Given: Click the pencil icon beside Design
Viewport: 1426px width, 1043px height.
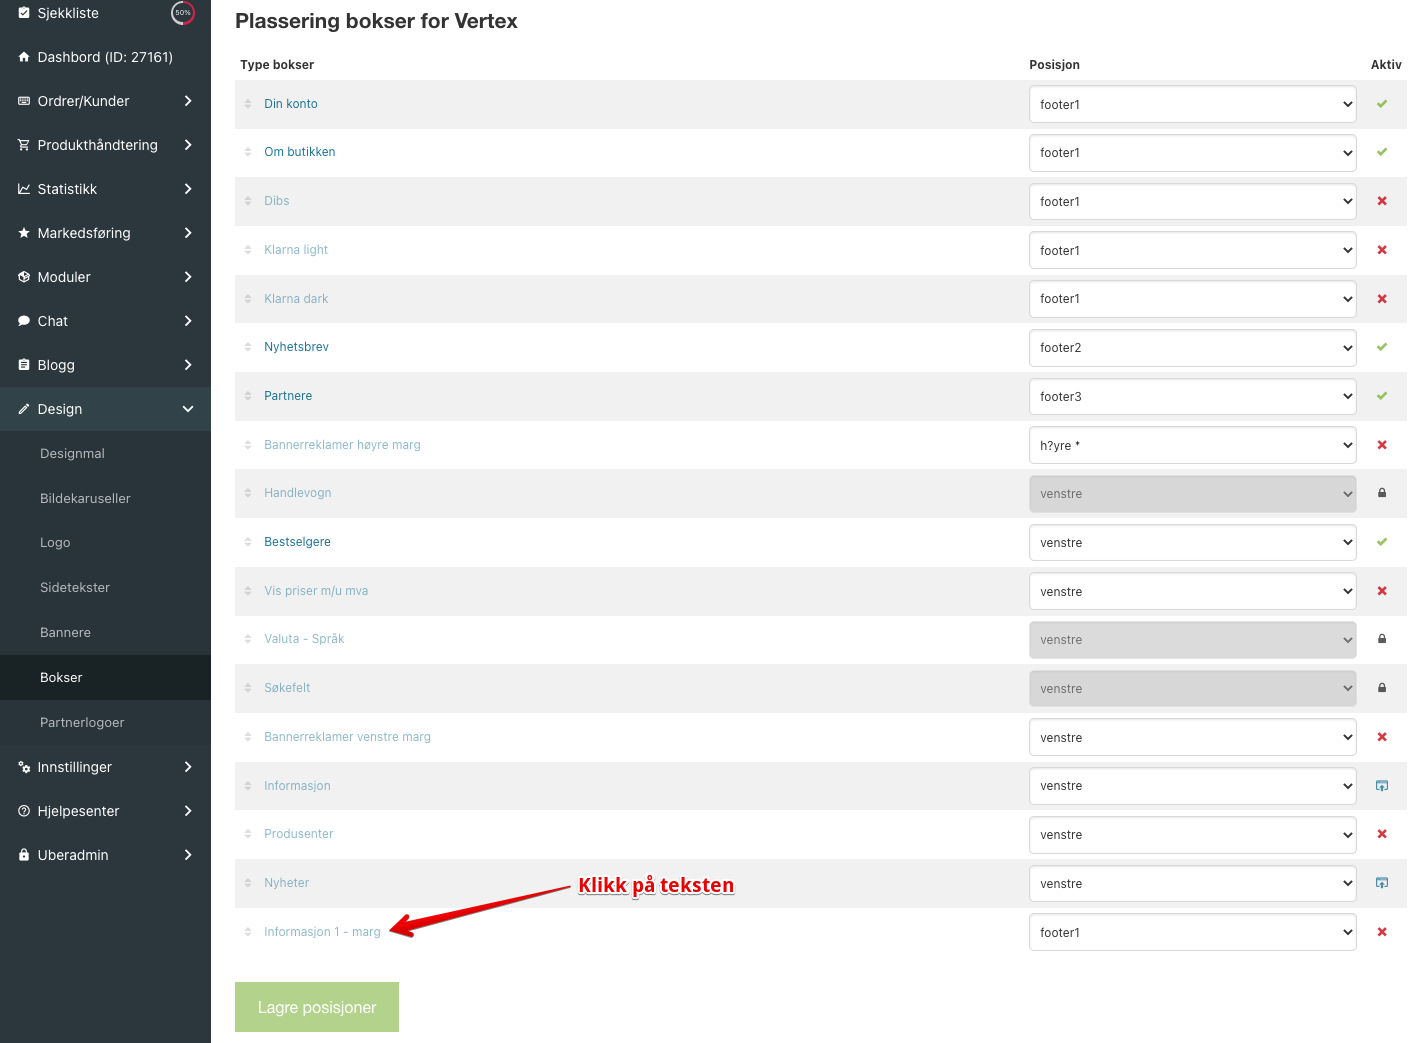Looking at the screenshot, I should pos(24,409).
